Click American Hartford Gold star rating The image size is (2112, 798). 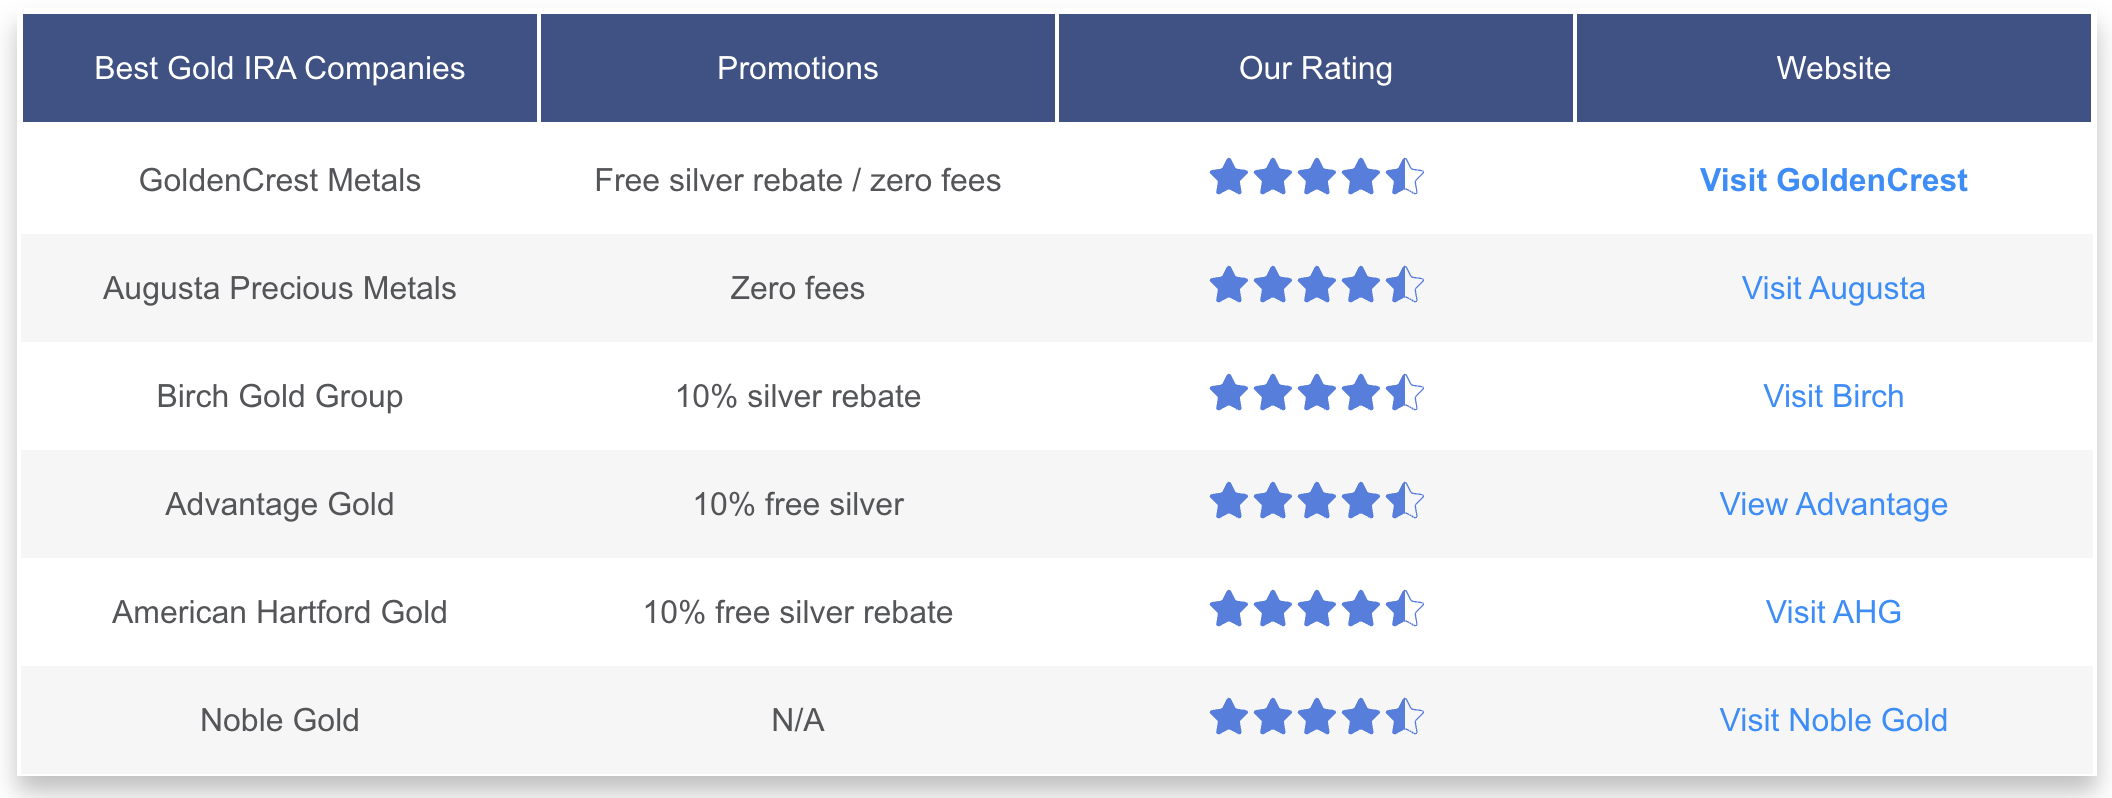click(1316, 609)
